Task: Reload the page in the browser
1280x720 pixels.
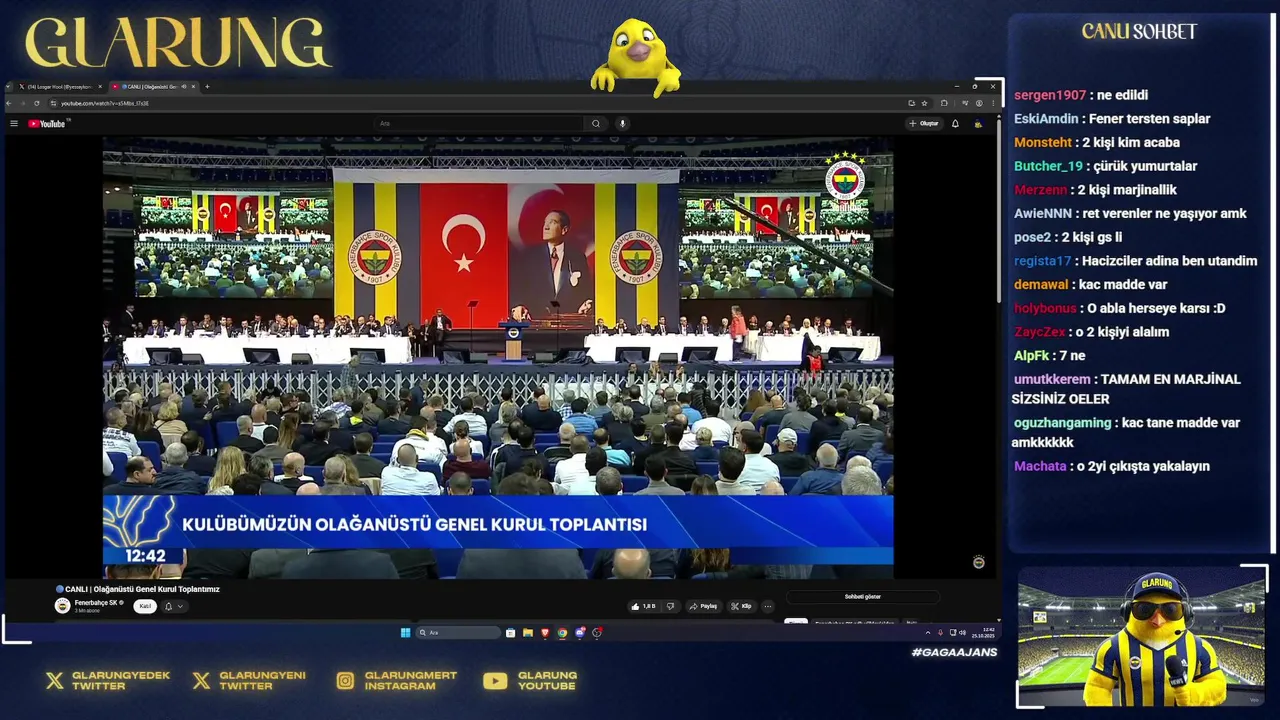Action: click(x=37, y=103)
